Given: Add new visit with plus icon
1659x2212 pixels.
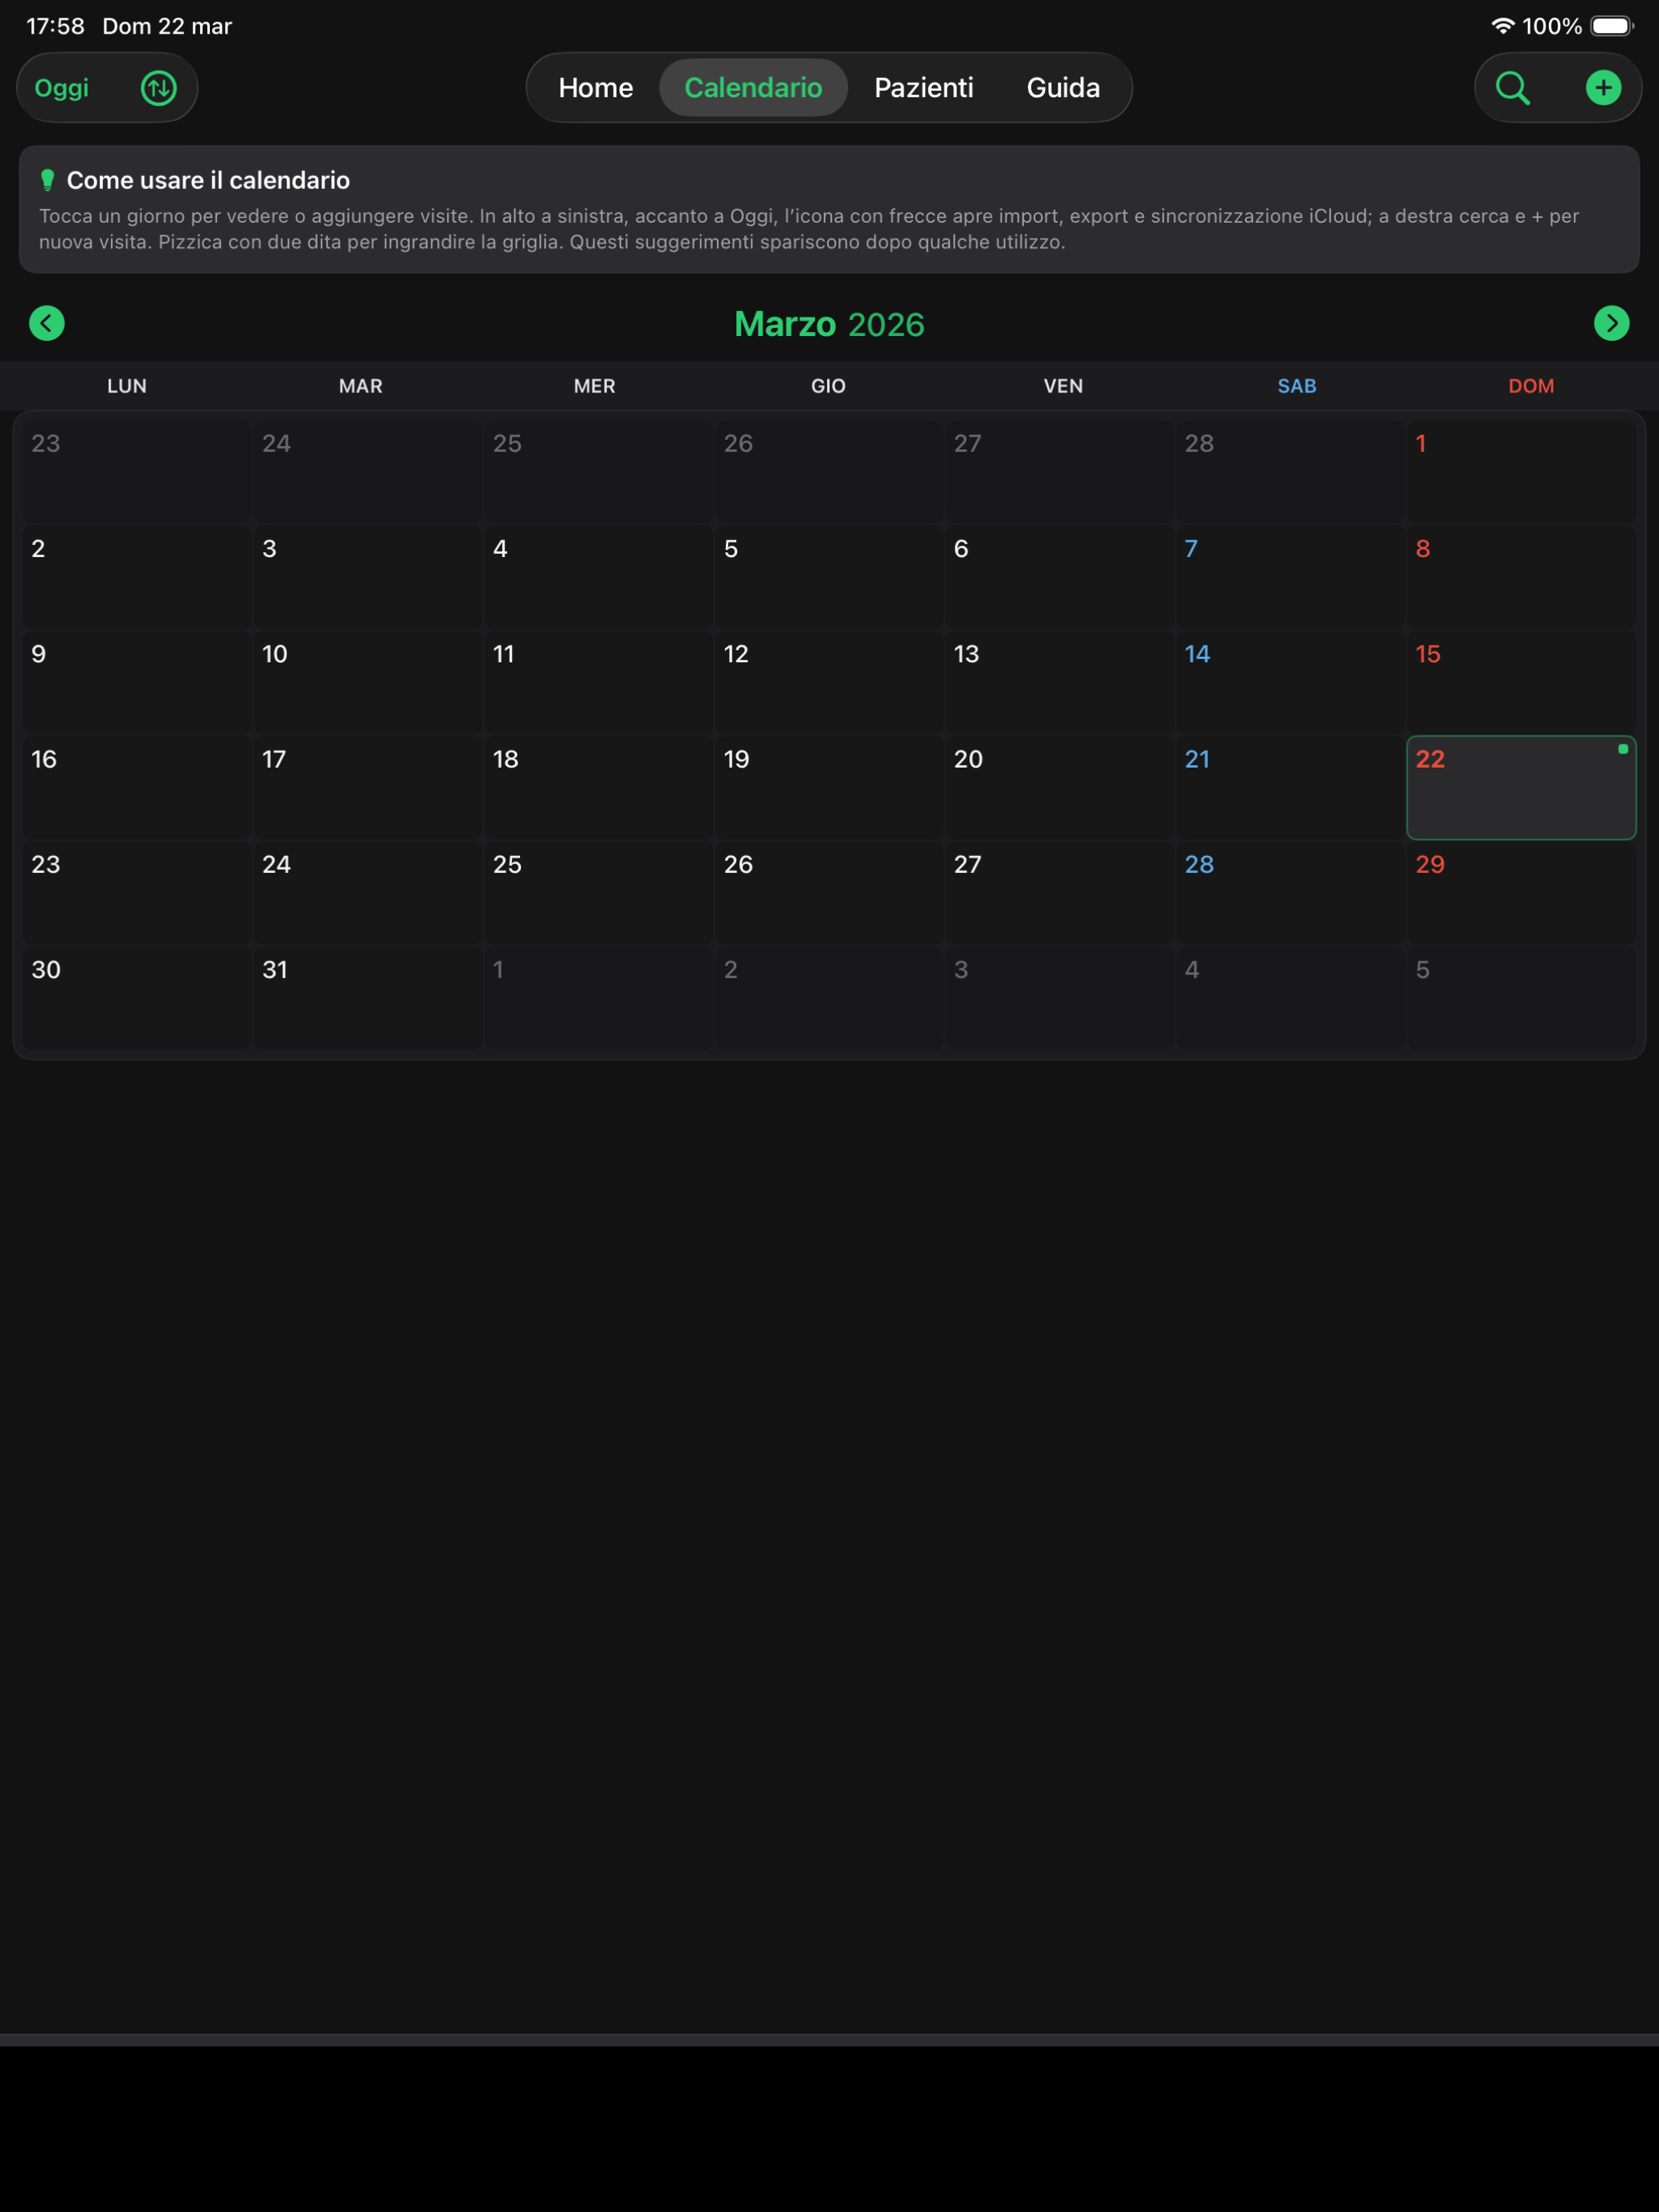Looking at the screenshot, I should point(1603,88).
